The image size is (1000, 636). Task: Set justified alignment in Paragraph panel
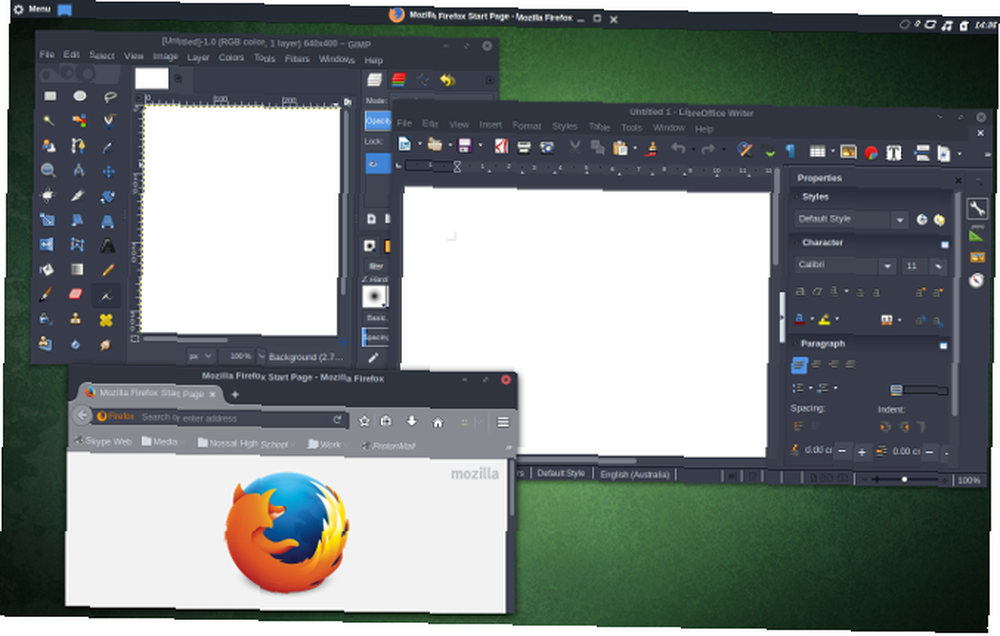tap(851, 364)
